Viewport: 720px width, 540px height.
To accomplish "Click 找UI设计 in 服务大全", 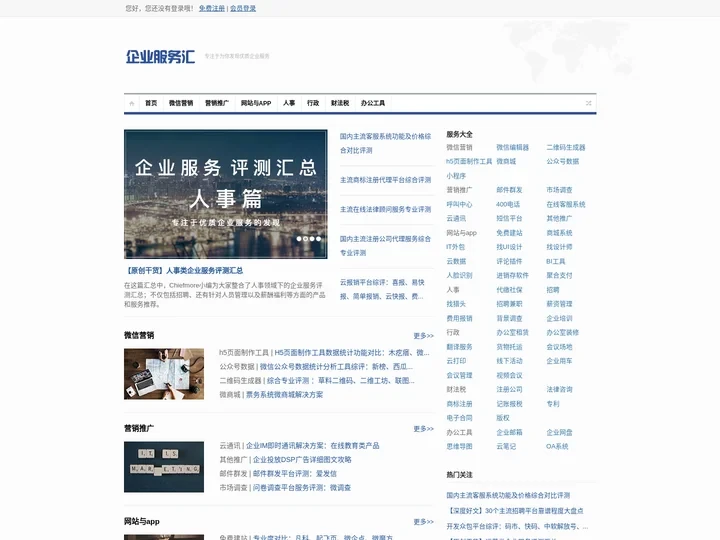I will tap(509, 247).
